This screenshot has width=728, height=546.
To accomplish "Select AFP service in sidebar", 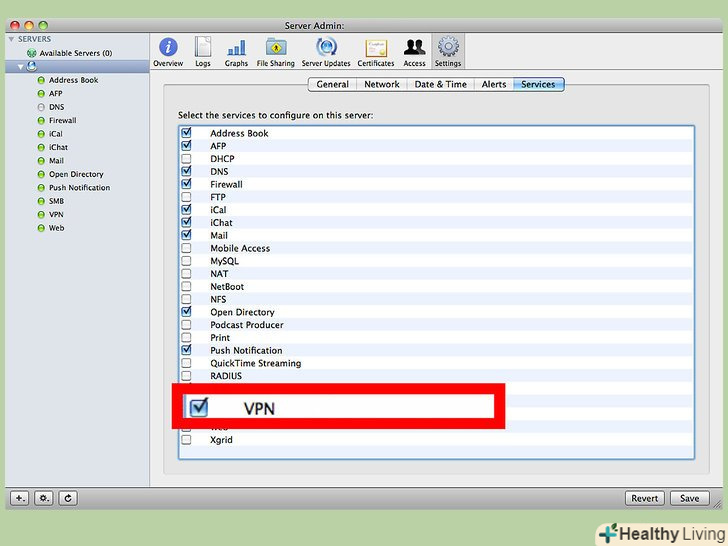I will tap(56, 93).
